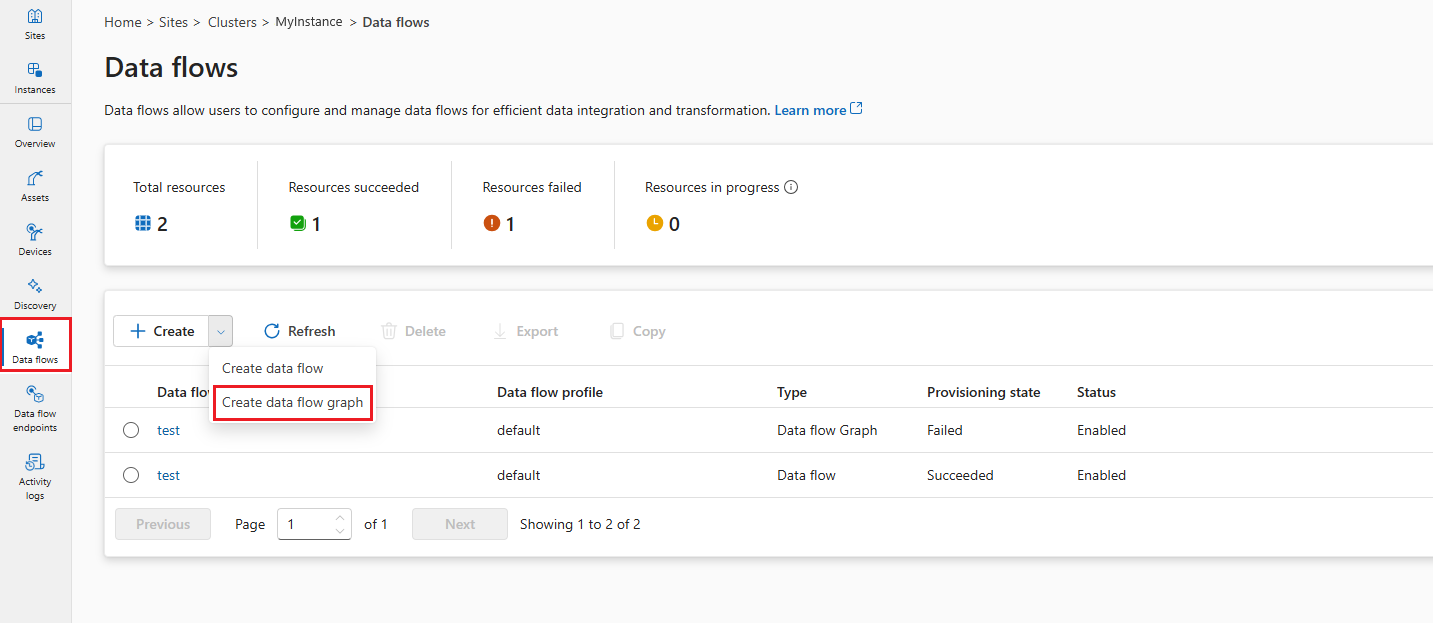Choose Create data flow
The width and height of the screenshot is (1433, 623).
(273, 367)
